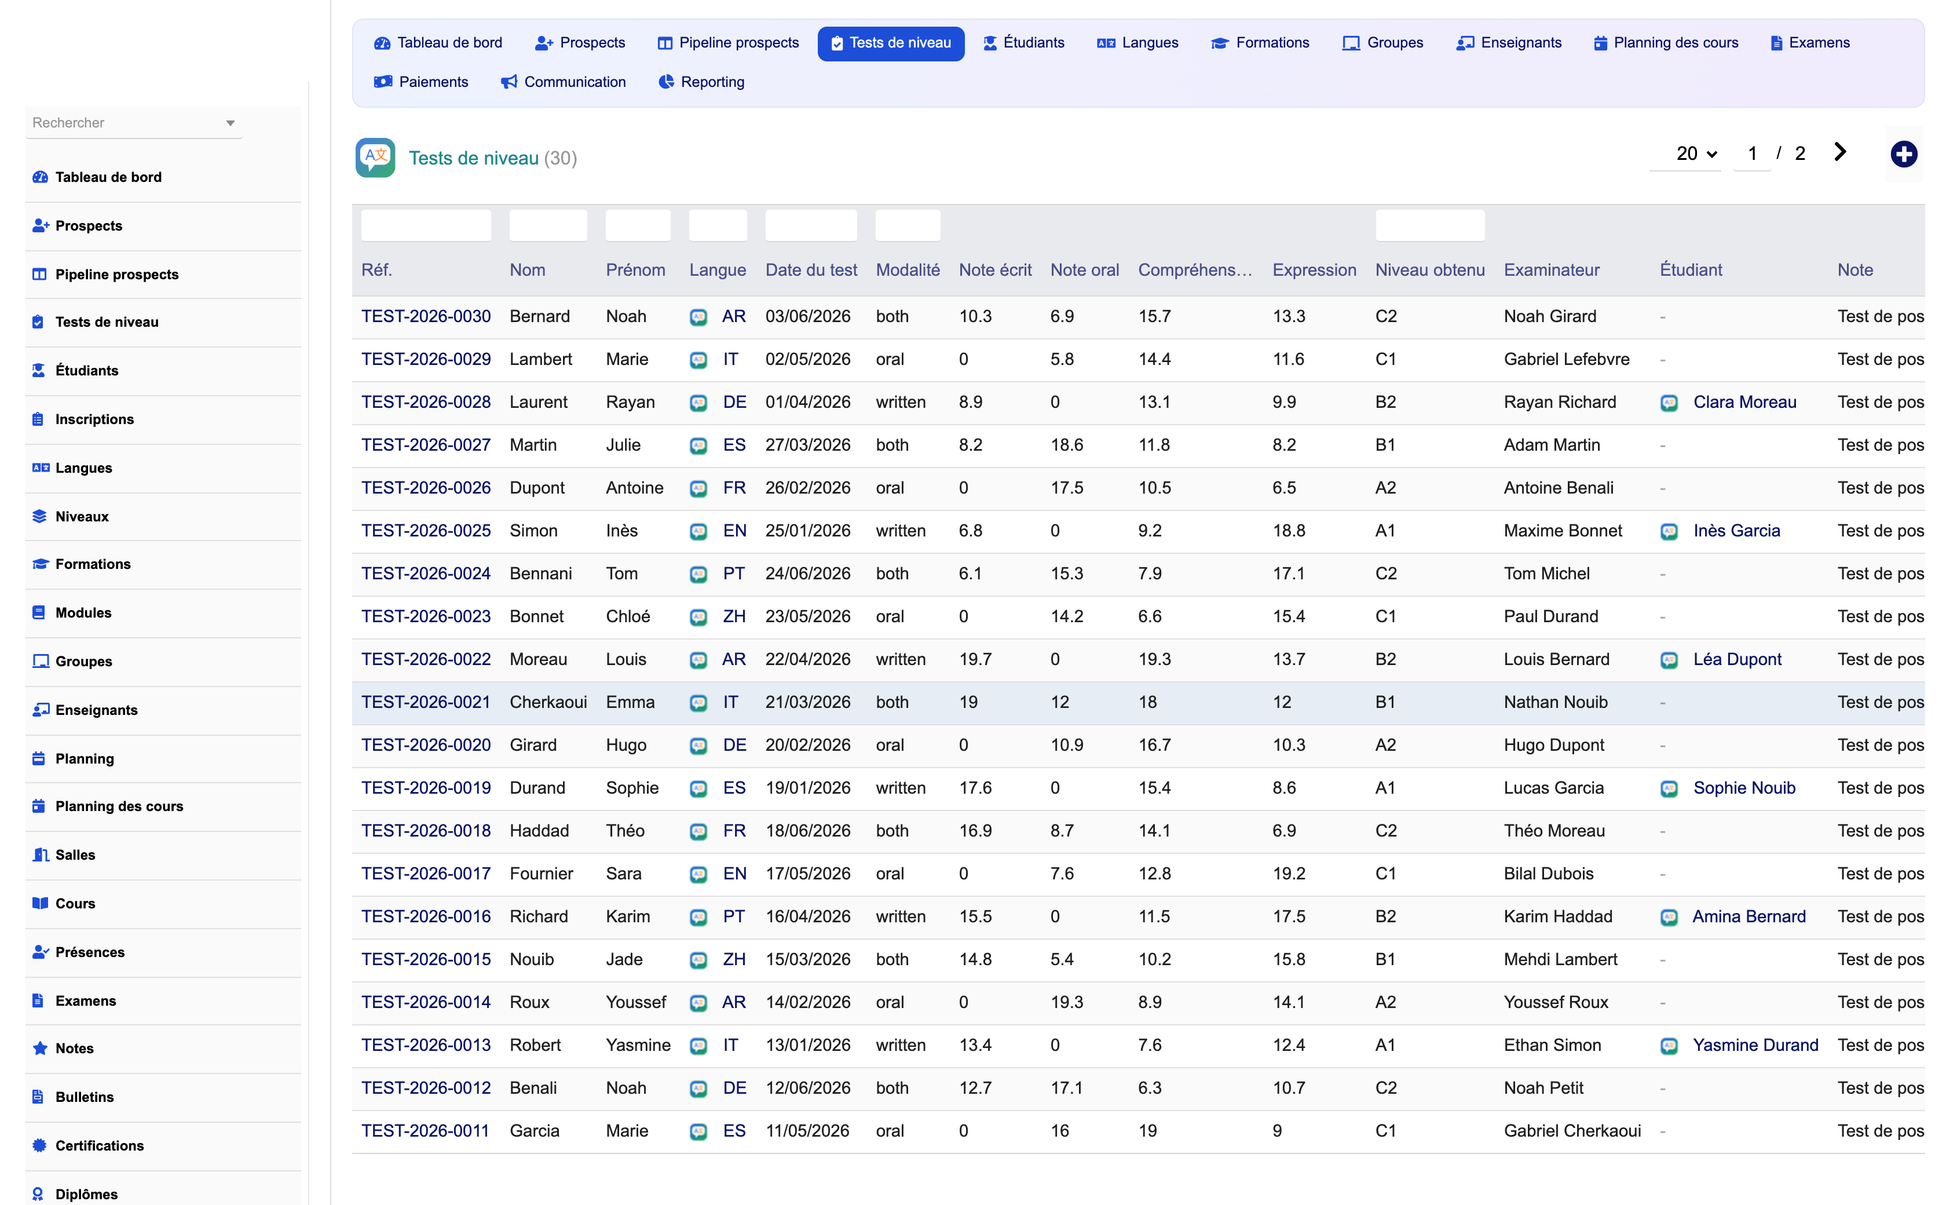Open the Enseignants tab in top bar
The image size is (1946, 1205).
coord(1510,43)
